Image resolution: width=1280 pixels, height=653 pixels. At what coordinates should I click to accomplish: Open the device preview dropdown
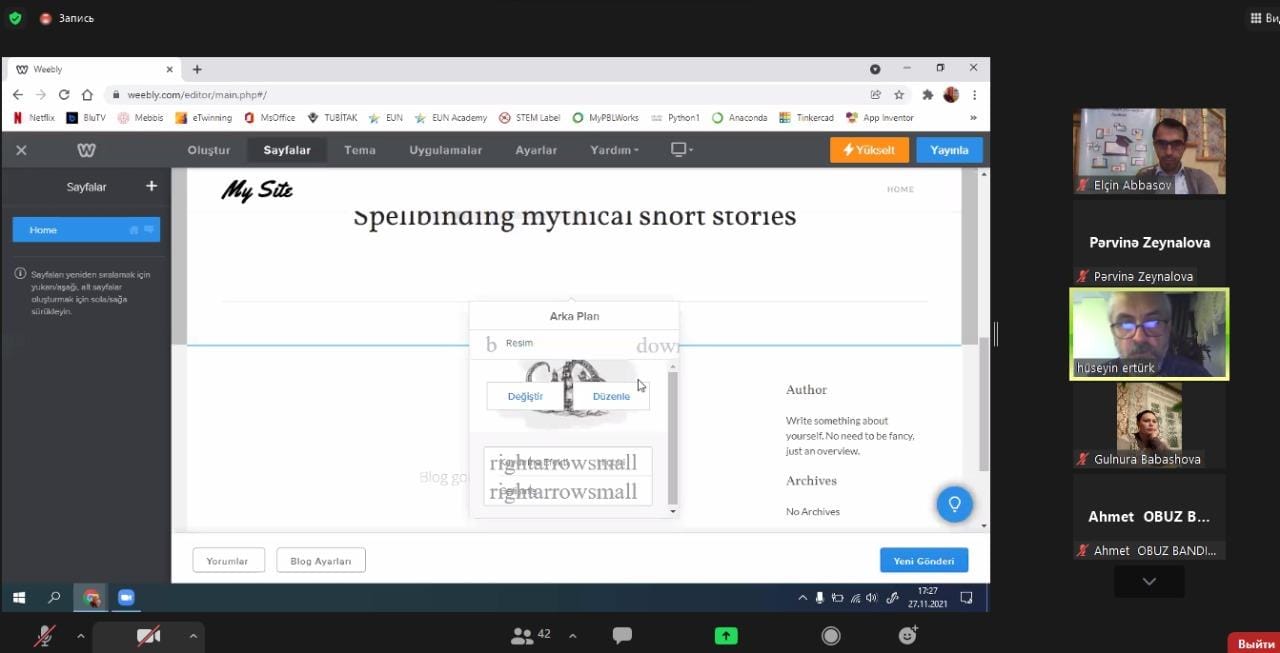tap(681, 150)
